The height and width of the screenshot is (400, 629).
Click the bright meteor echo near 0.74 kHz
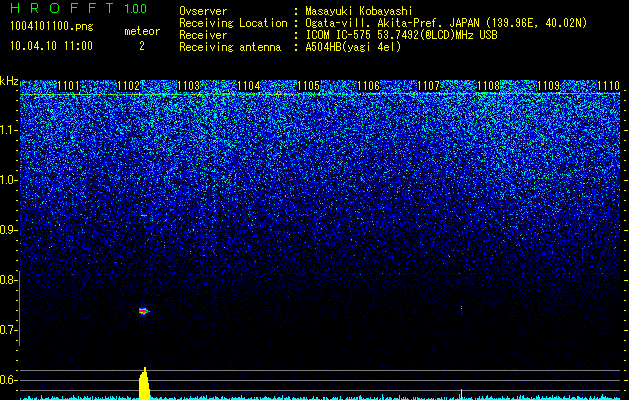pyautogui.click(x=144, y=311)
